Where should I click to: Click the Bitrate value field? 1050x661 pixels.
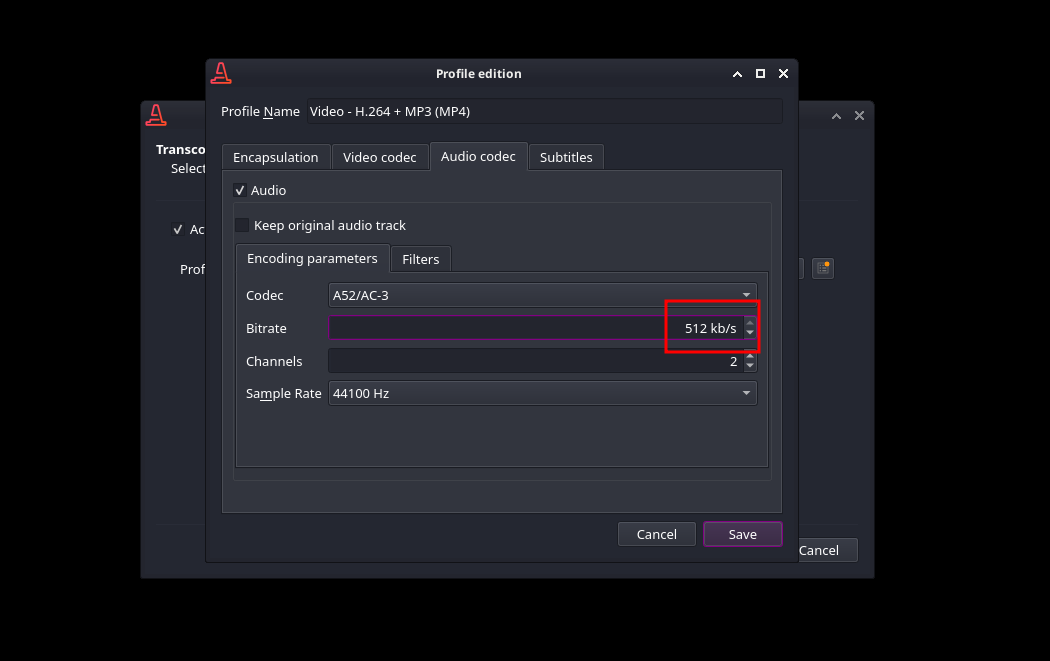pos(500,328)
